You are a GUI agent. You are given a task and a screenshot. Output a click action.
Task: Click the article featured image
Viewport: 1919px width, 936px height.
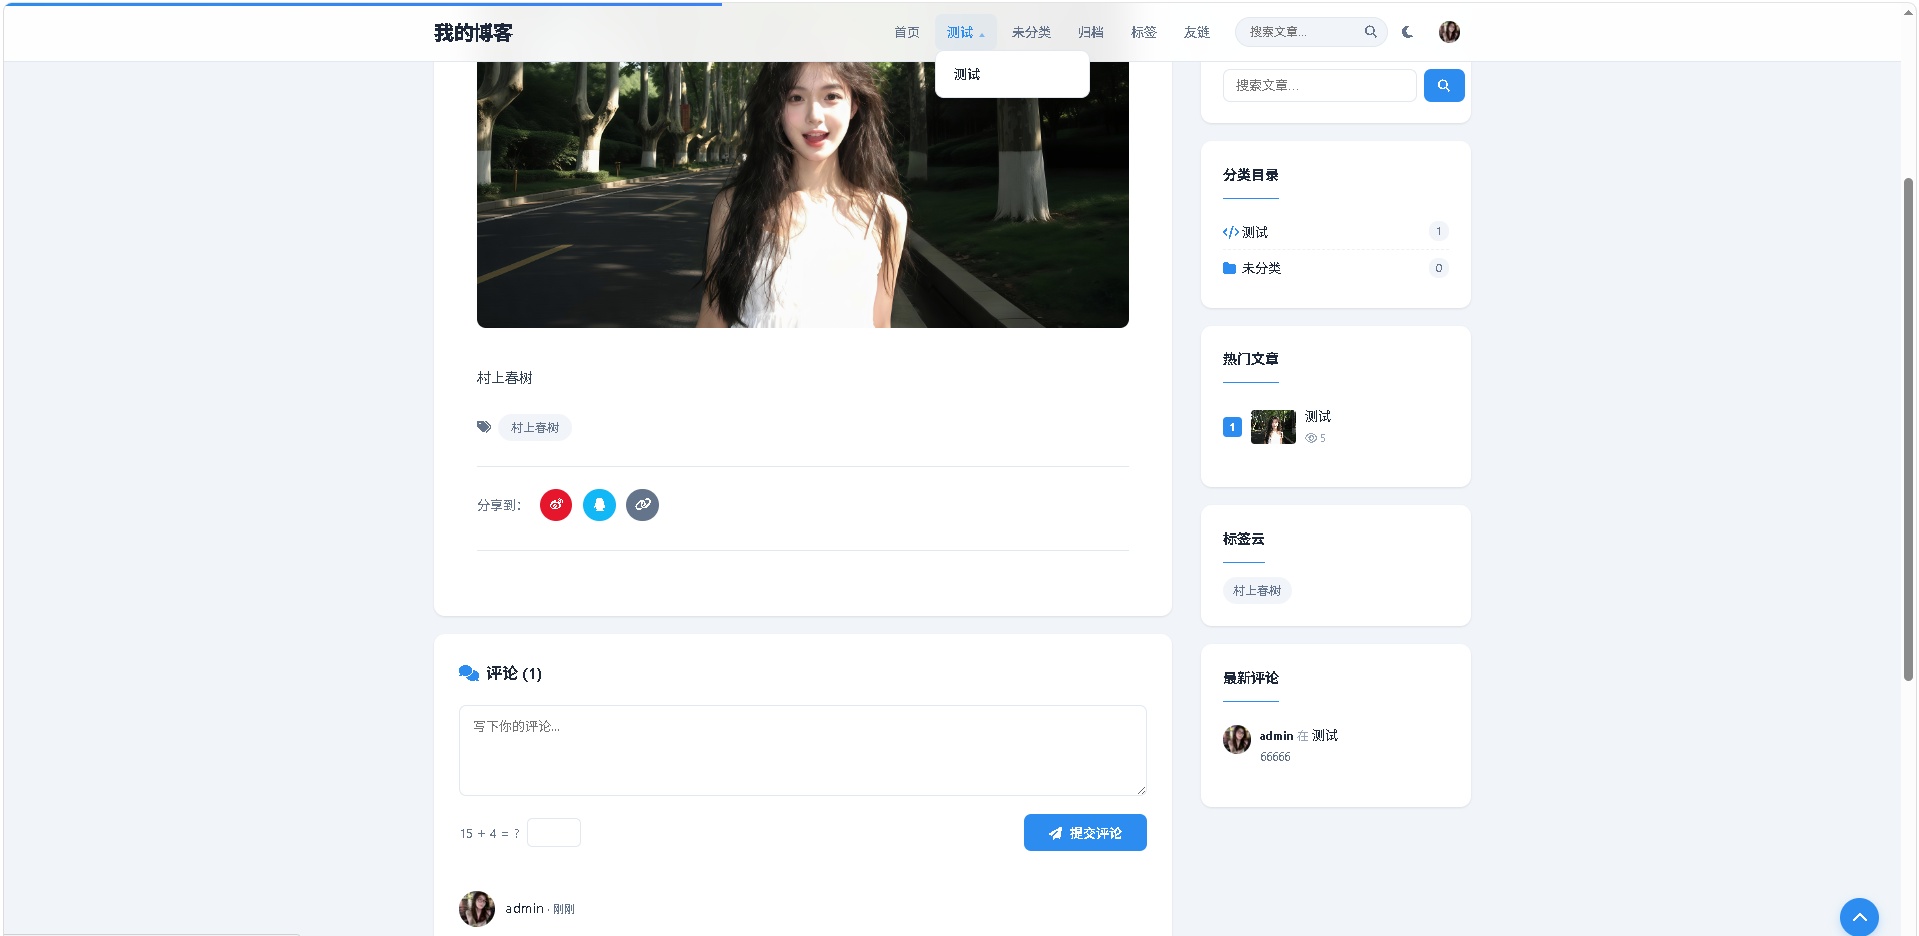pyautogui.click(x=803, y=195)
